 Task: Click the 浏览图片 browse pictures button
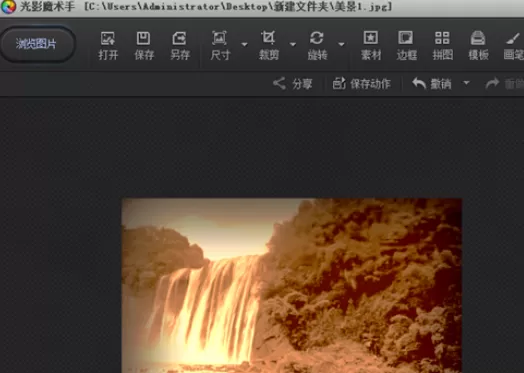click(37, 44)
